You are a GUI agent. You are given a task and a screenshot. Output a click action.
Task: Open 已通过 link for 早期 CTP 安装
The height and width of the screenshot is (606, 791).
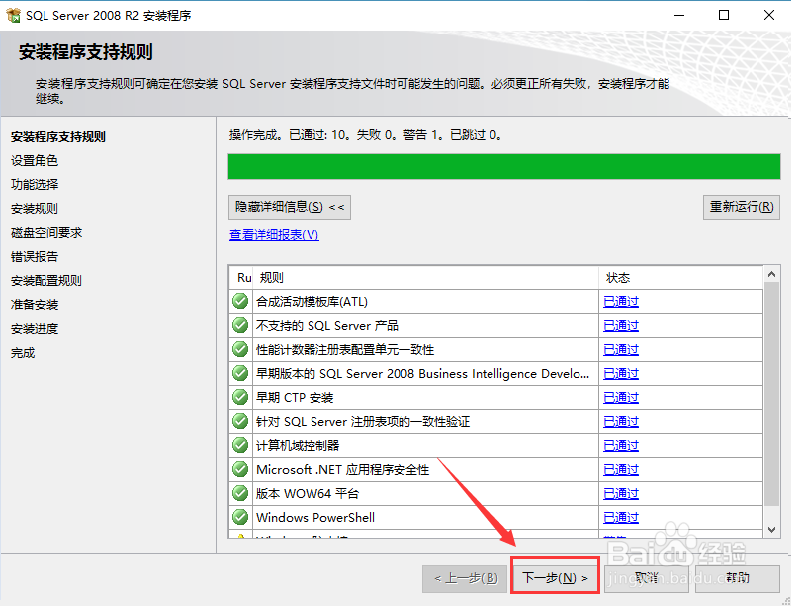(x=621, y=398)
